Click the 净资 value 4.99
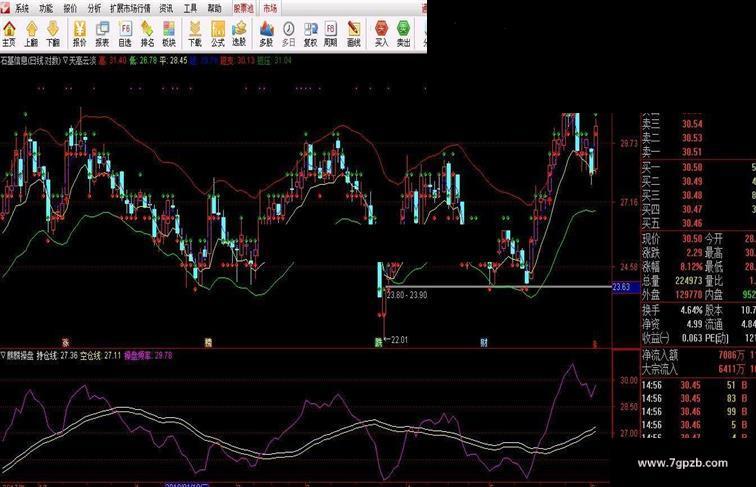This screenshot has height=487, width=756. point(694,324)
